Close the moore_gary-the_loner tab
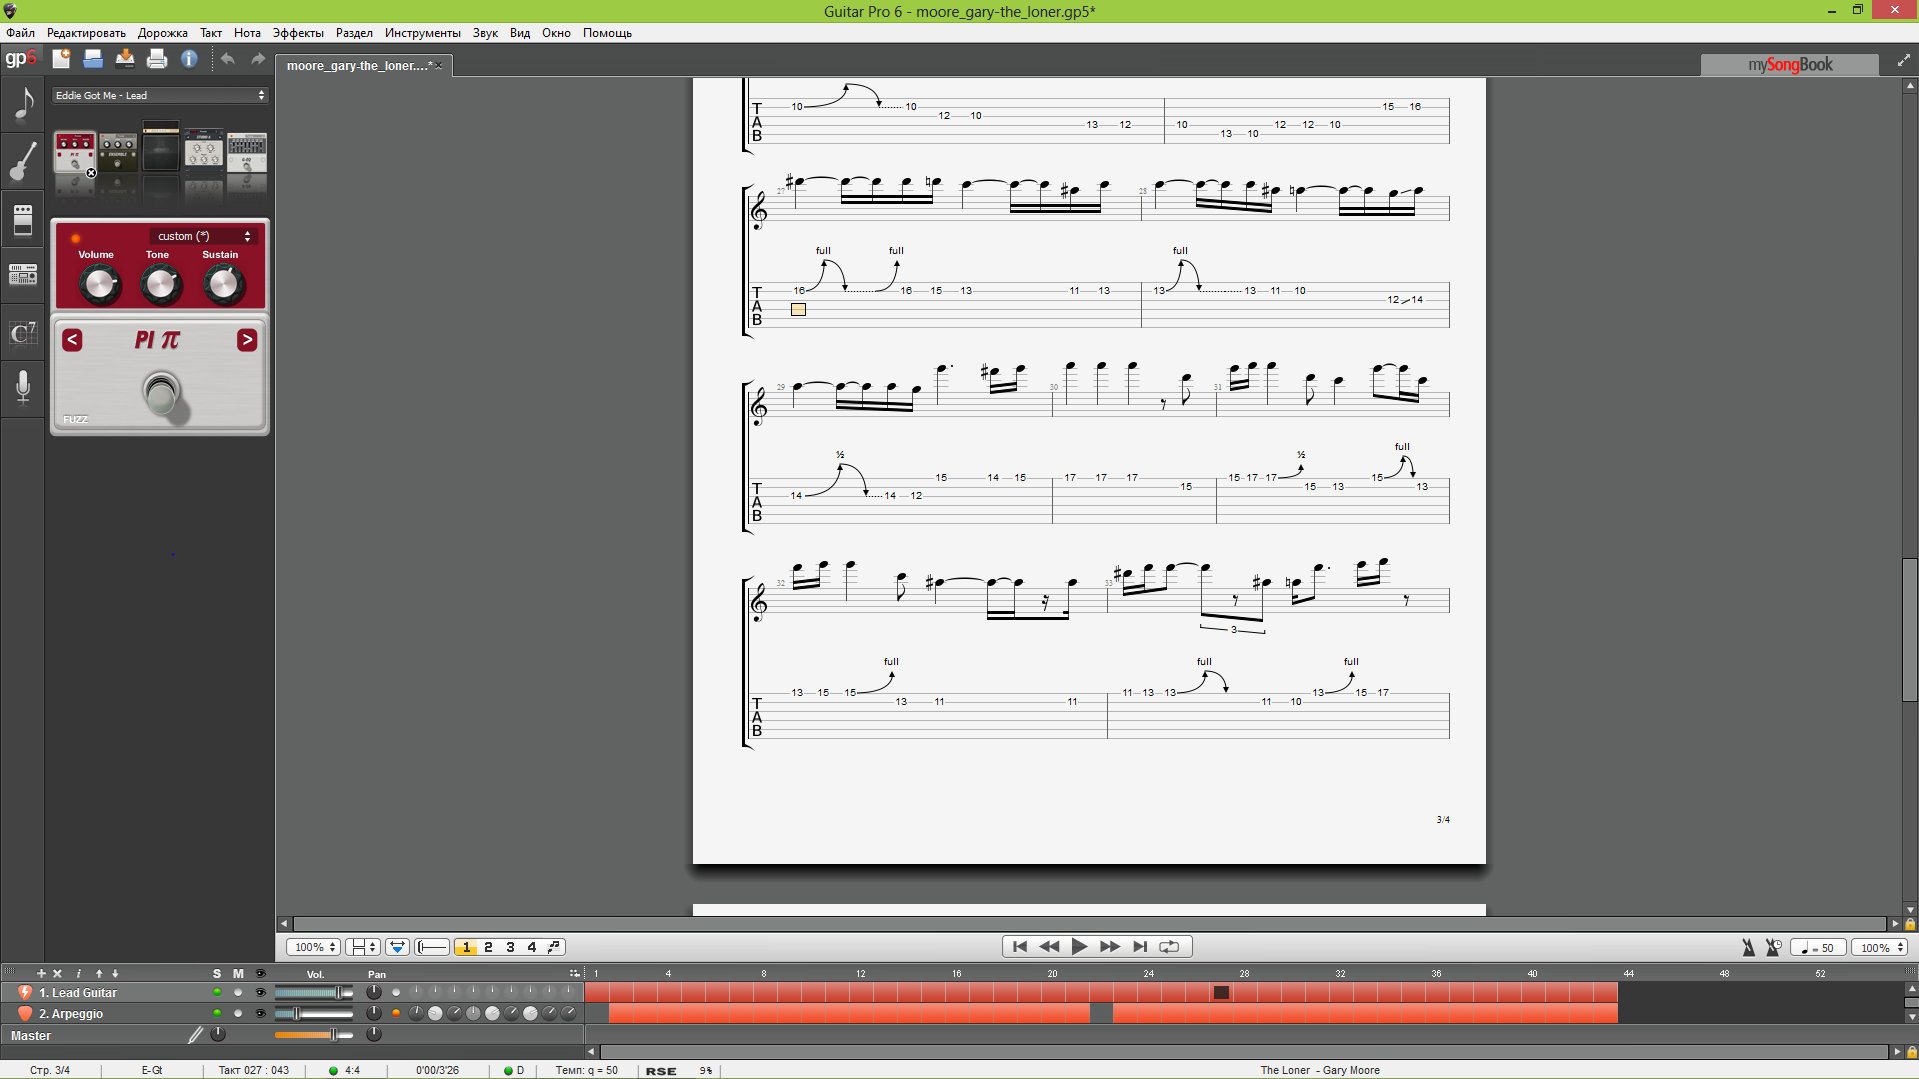 438,65
